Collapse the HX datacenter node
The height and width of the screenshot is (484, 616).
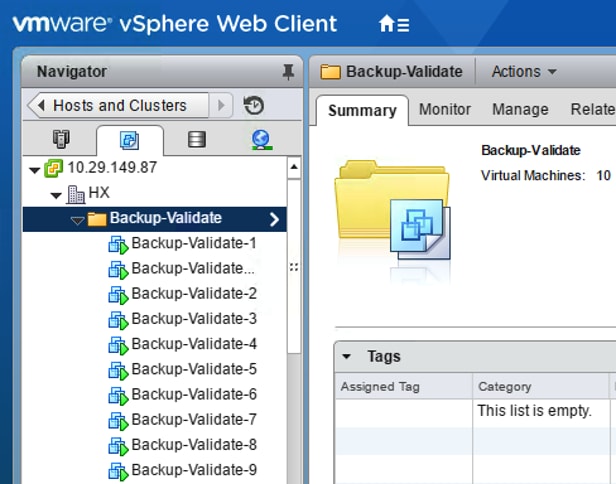pyautogui.click(x=56, y=195)
